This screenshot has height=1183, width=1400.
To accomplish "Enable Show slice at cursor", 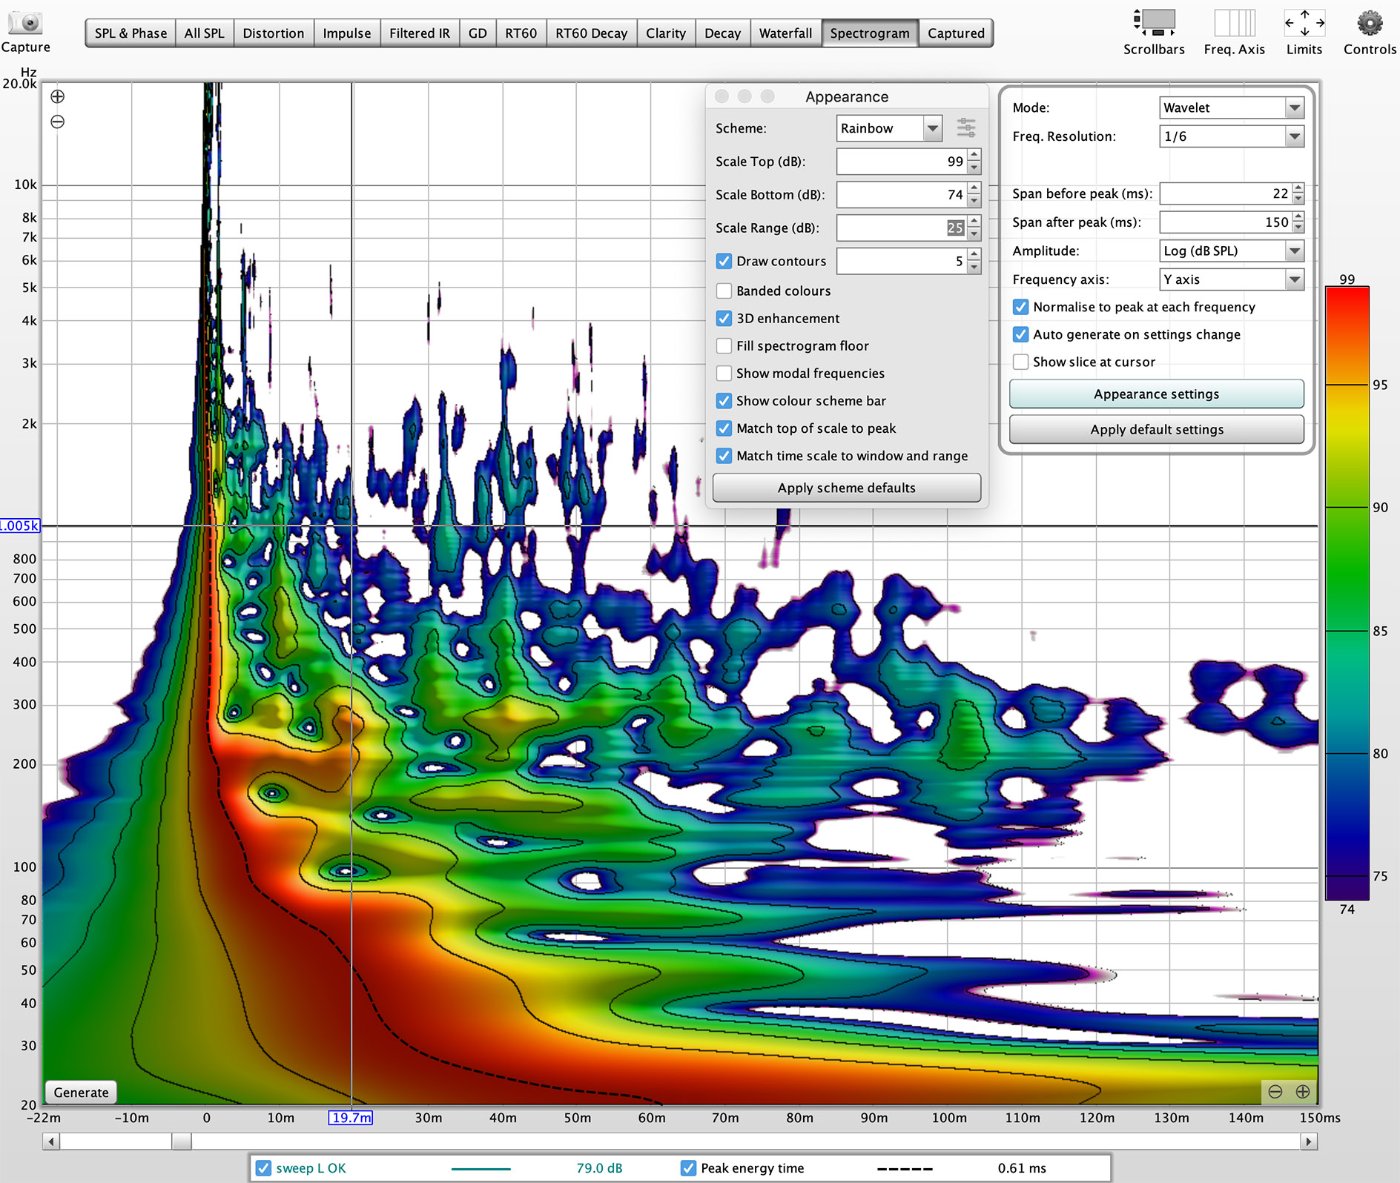I will click(x=1020, y=362).
